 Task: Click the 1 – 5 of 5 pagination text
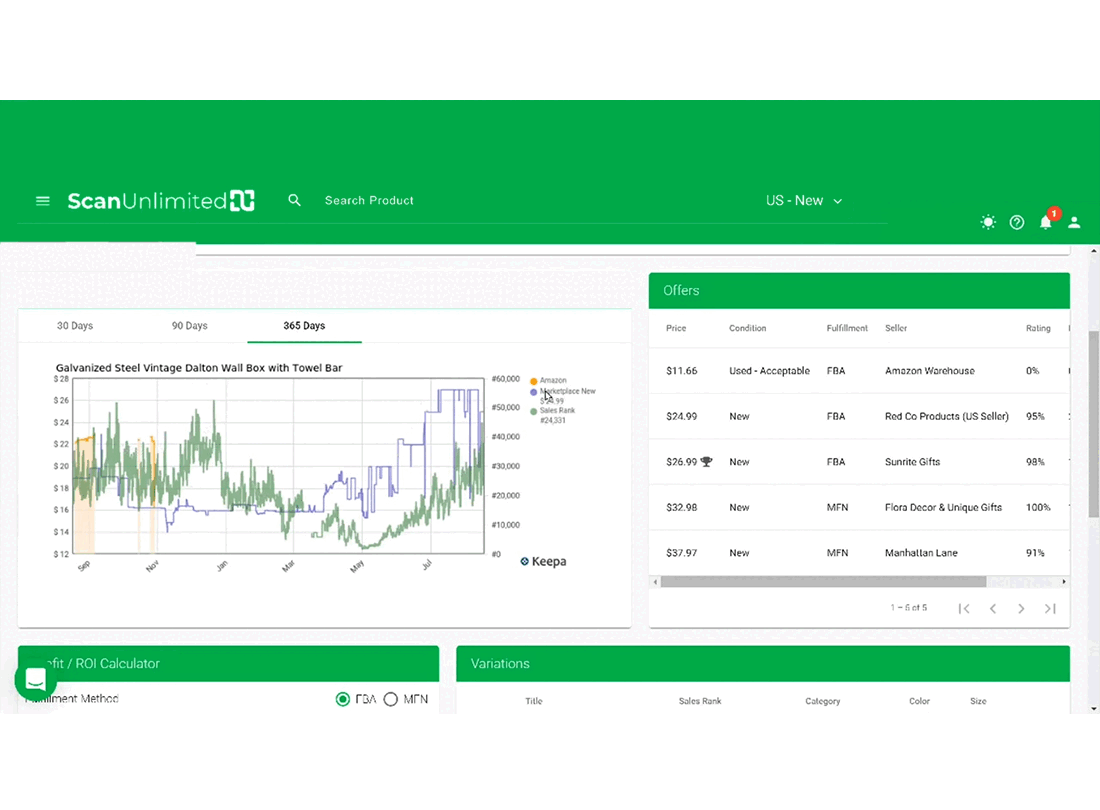click(908, 608)
